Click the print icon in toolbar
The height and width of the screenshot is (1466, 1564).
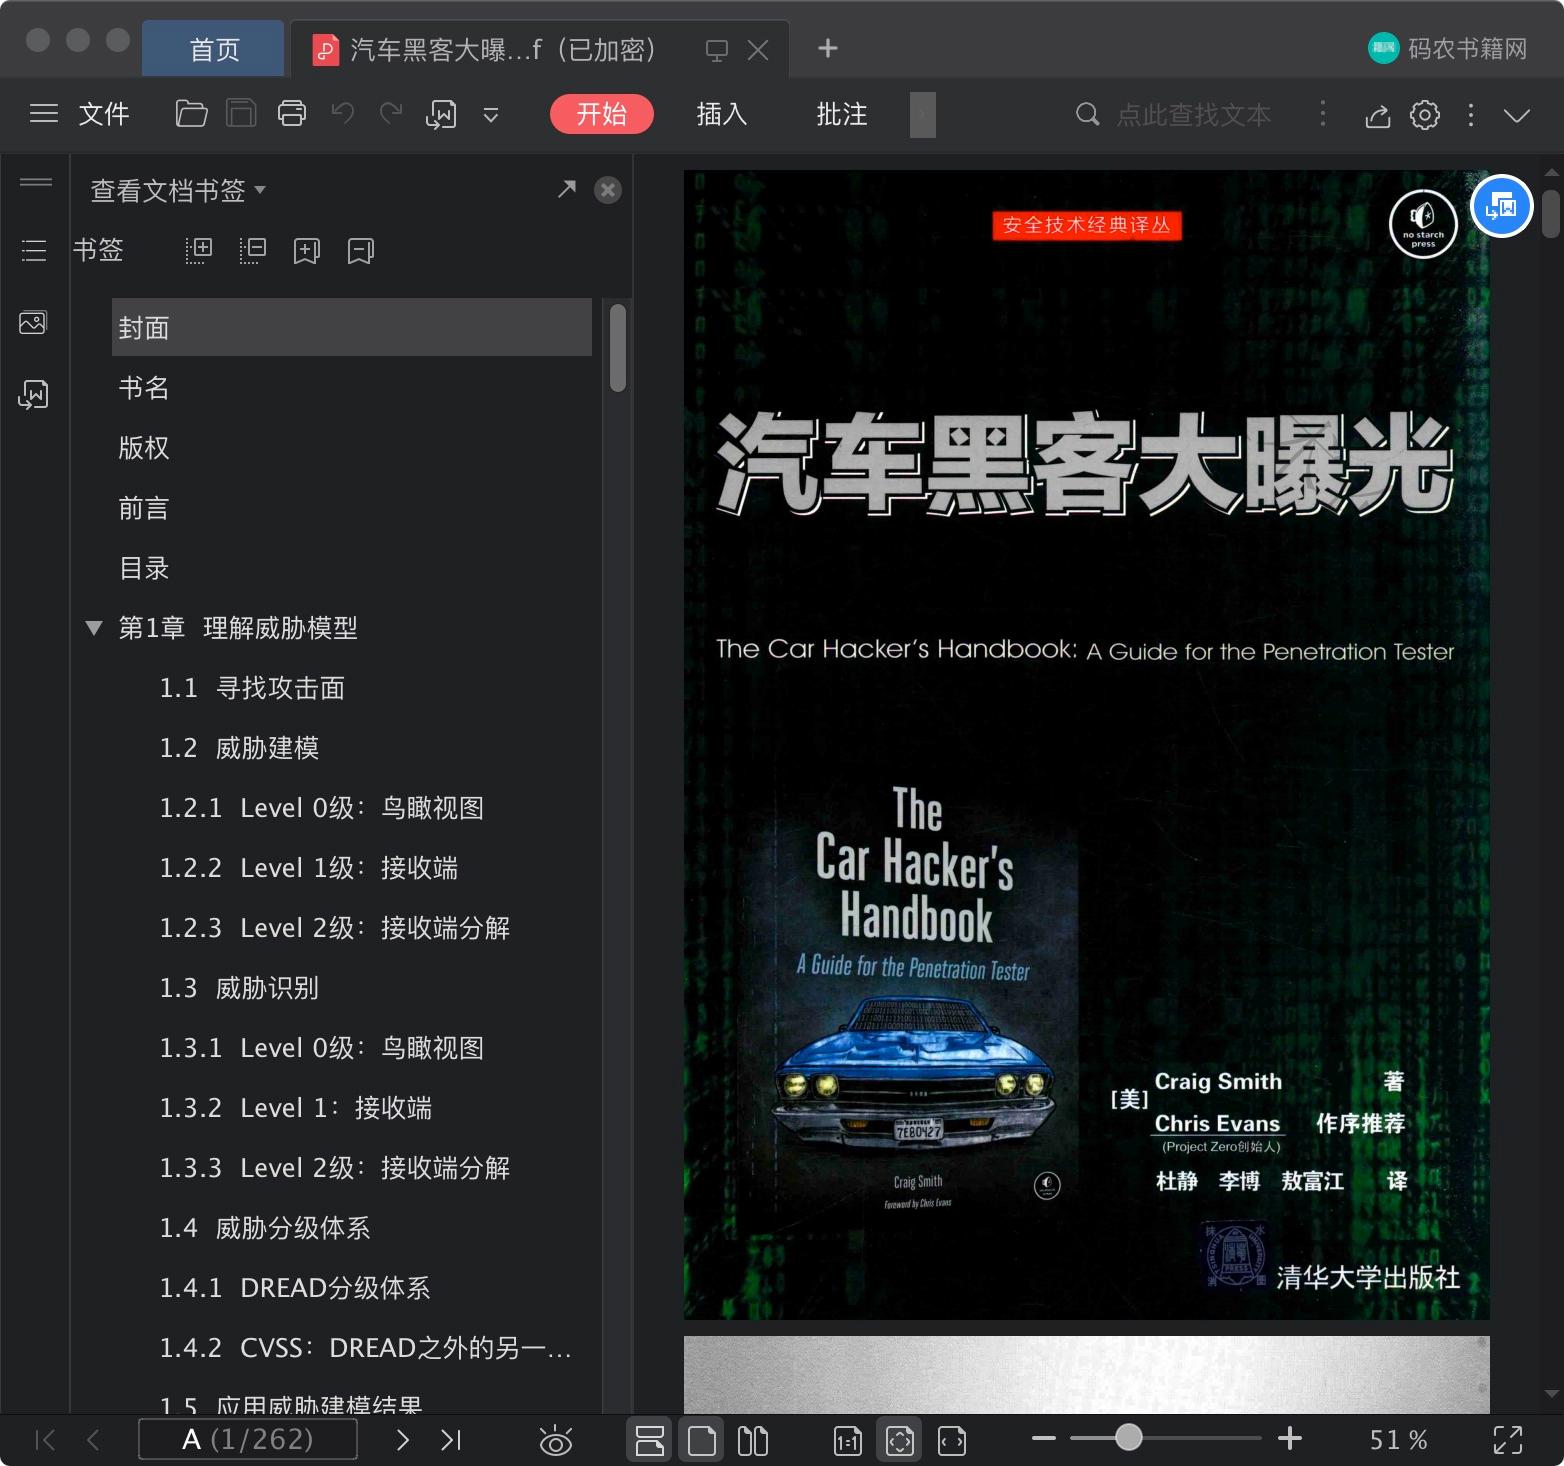coord(291,114)
